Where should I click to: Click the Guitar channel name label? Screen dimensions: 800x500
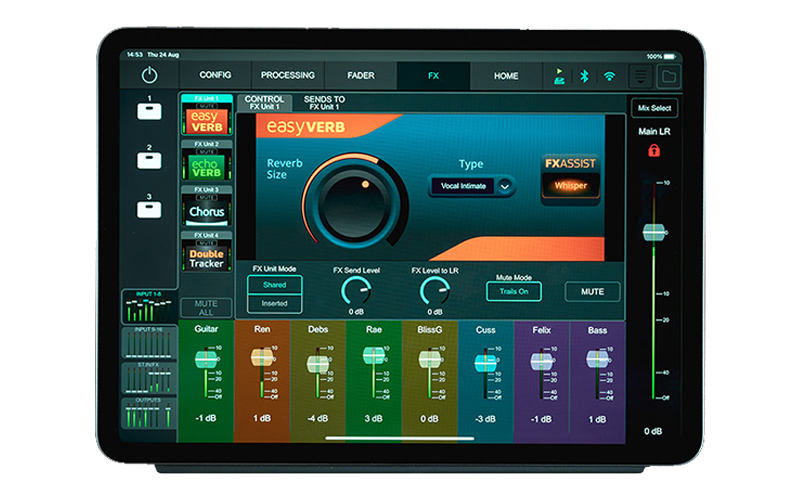(x=206, y=329)
